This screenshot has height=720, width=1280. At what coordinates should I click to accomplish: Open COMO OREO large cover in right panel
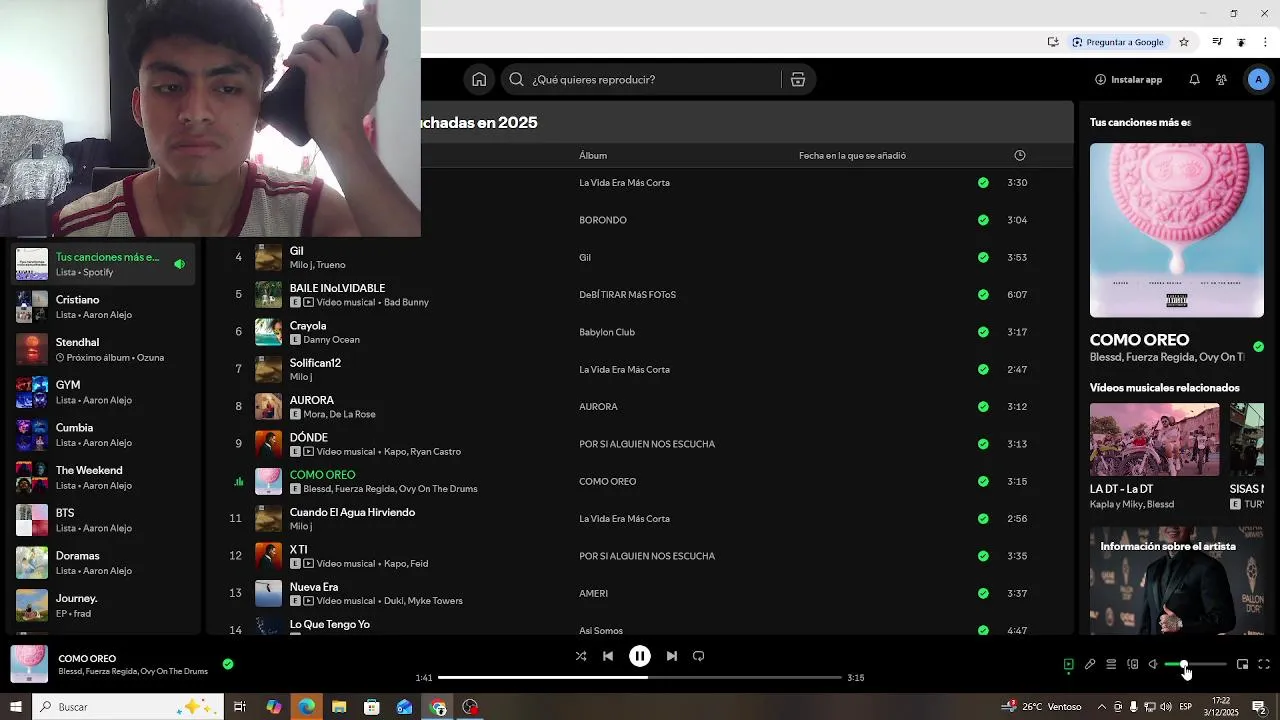pos(1177,230)
